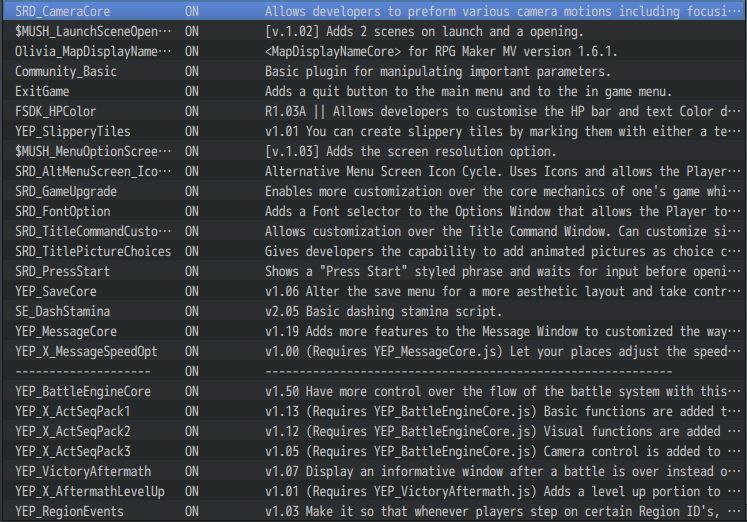Select the FSDK_HPColor plugin name
The image size is (747, 522).
pos(56,112)
